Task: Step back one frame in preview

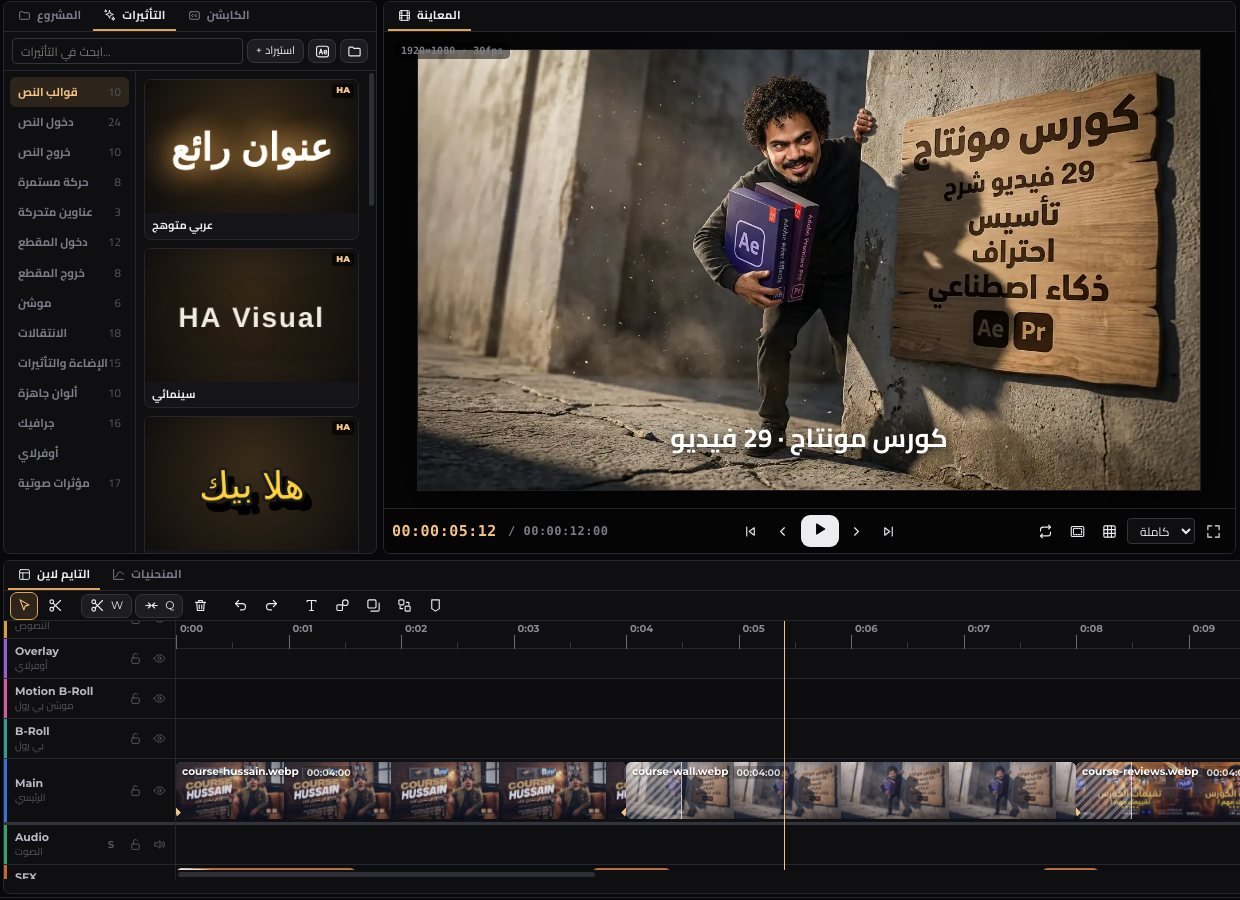Action: (783, 531)
